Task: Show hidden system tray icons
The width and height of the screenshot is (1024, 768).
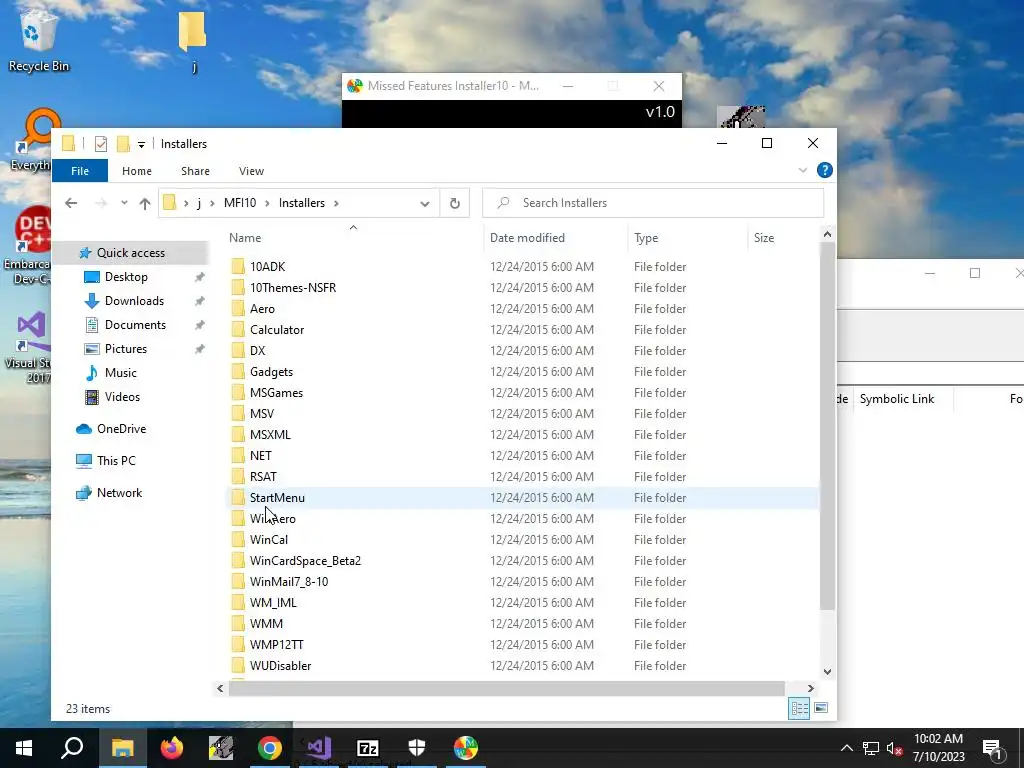Action: click(846, 748)
